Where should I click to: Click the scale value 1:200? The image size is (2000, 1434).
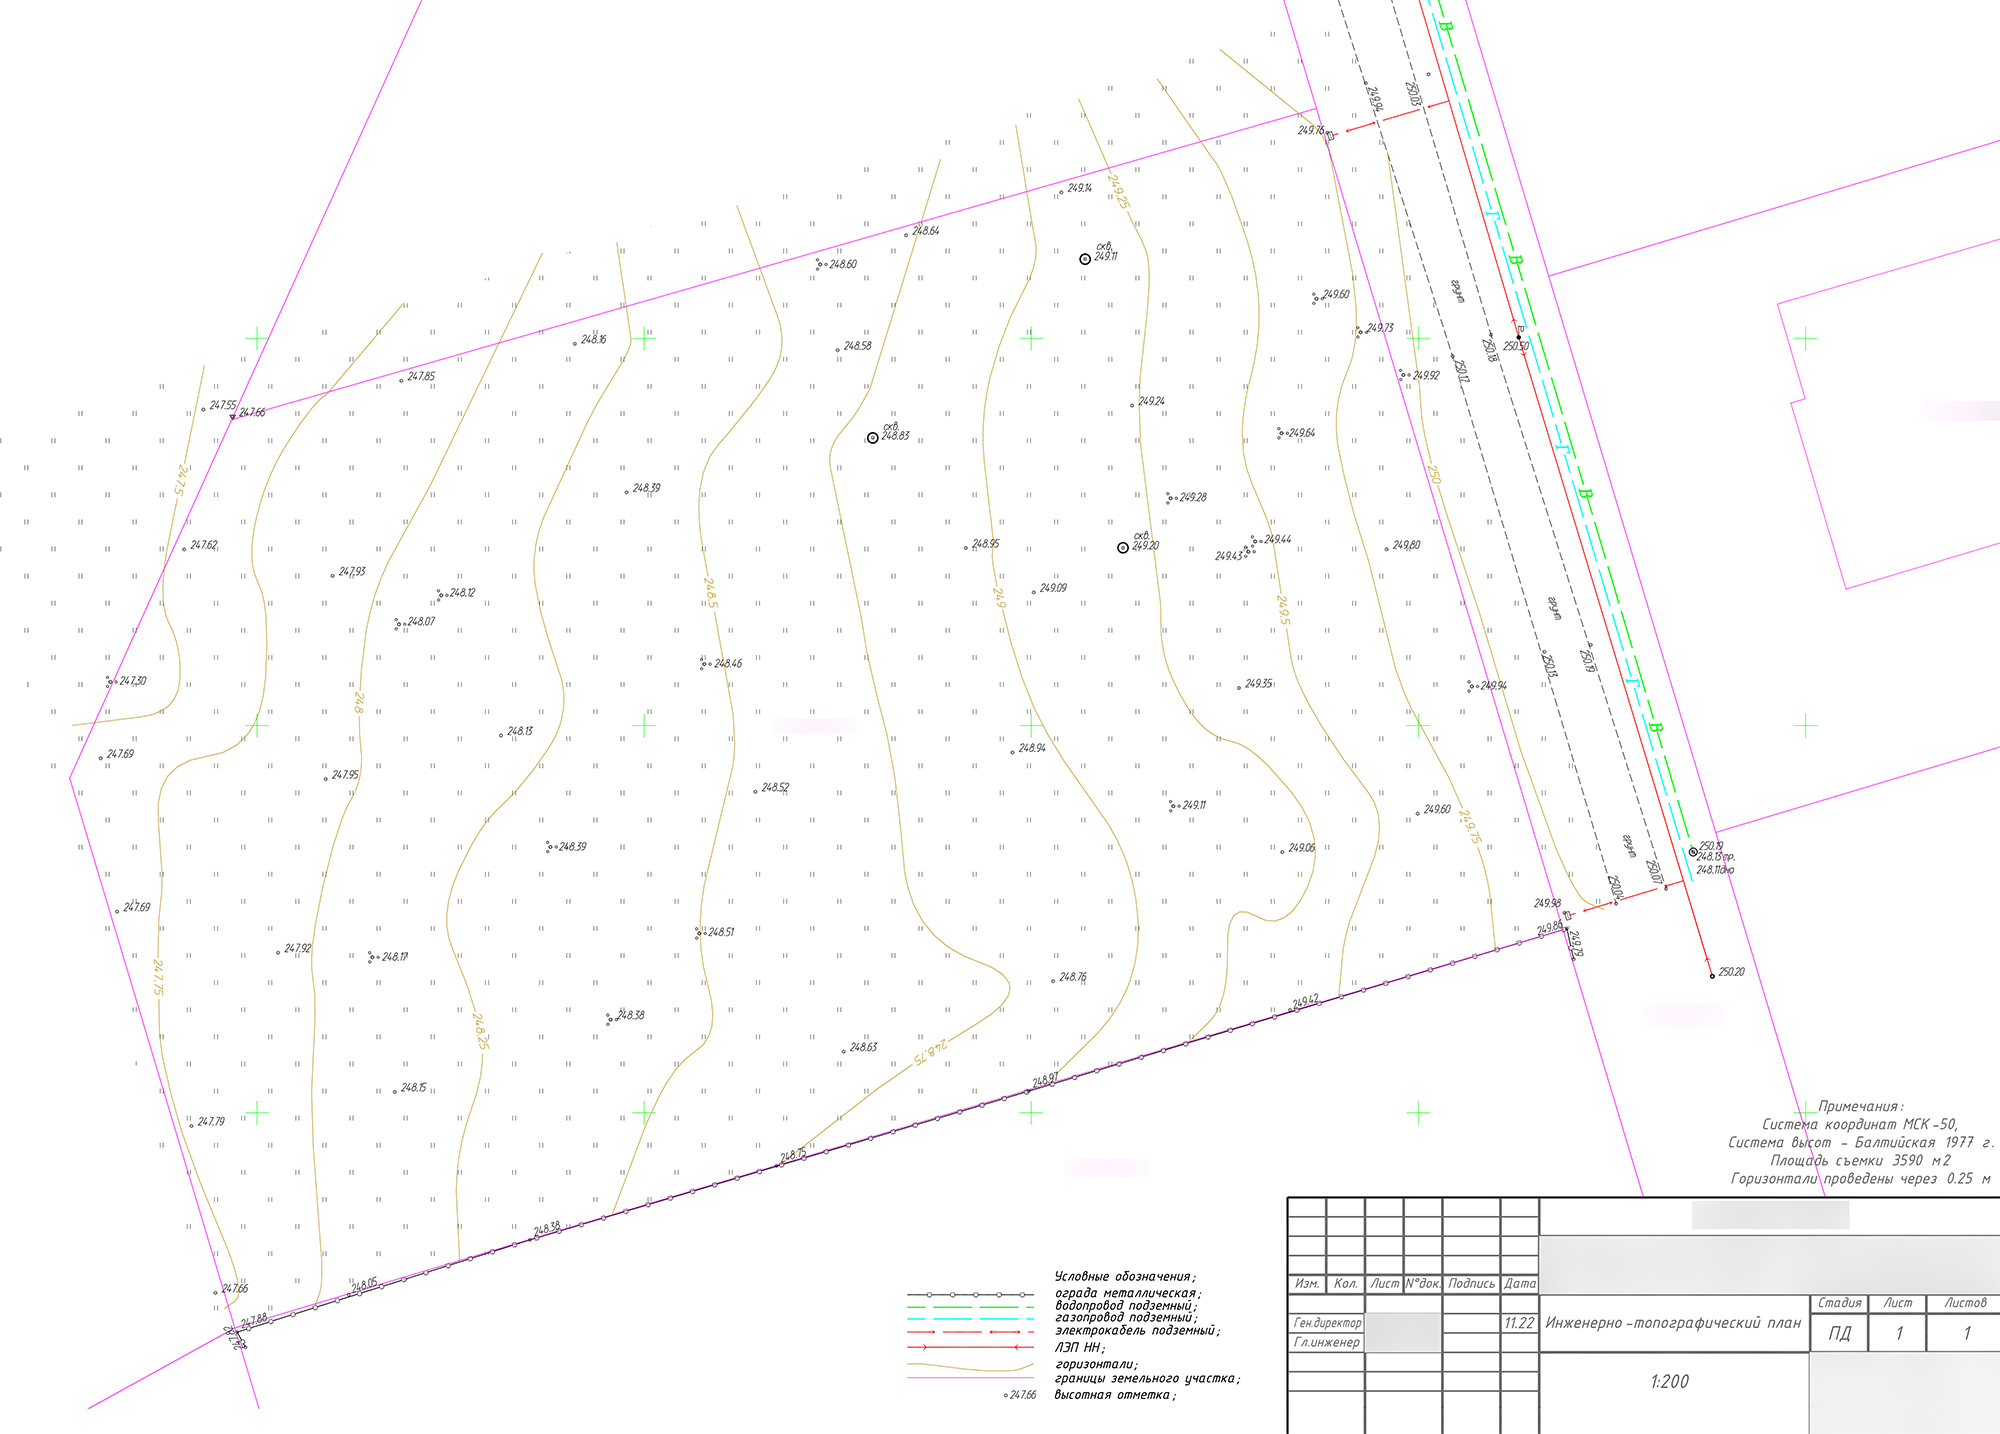(1669, 1382)
